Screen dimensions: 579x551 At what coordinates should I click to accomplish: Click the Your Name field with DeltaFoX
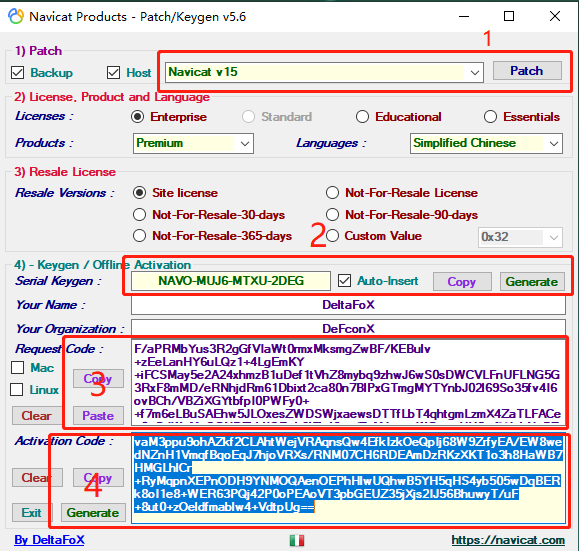coord(348,305)
